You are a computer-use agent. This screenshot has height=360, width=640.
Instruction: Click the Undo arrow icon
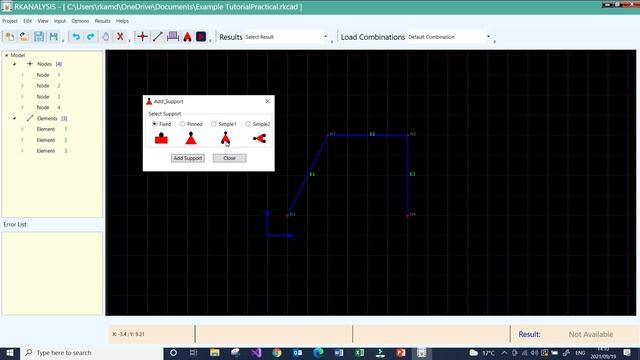pyautogui.click(x=76, y=37)
